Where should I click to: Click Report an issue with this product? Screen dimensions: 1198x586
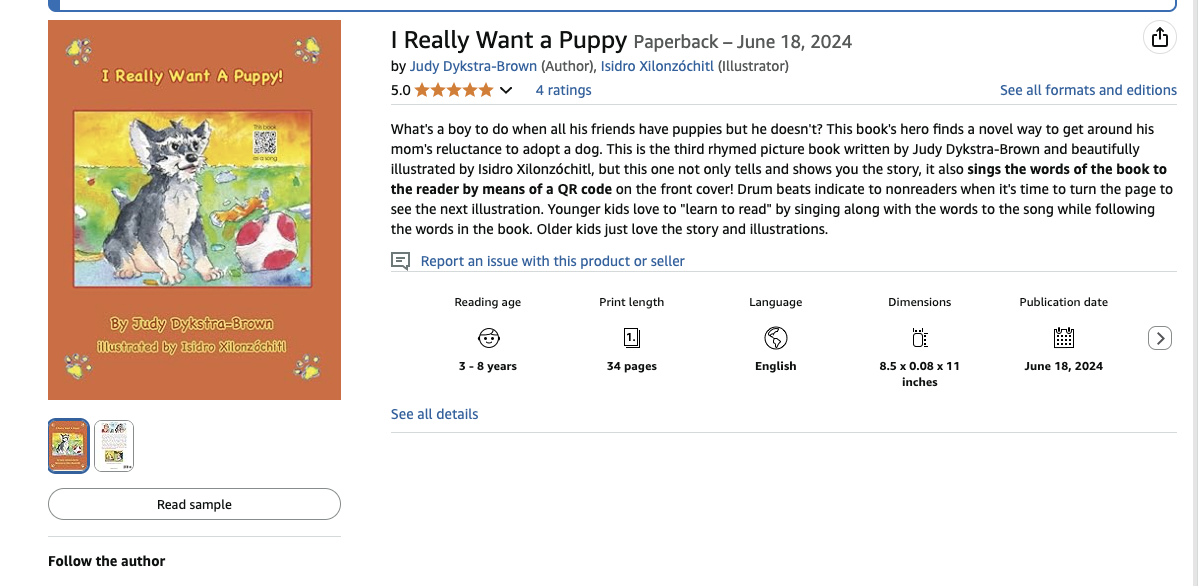coord(552,261)
